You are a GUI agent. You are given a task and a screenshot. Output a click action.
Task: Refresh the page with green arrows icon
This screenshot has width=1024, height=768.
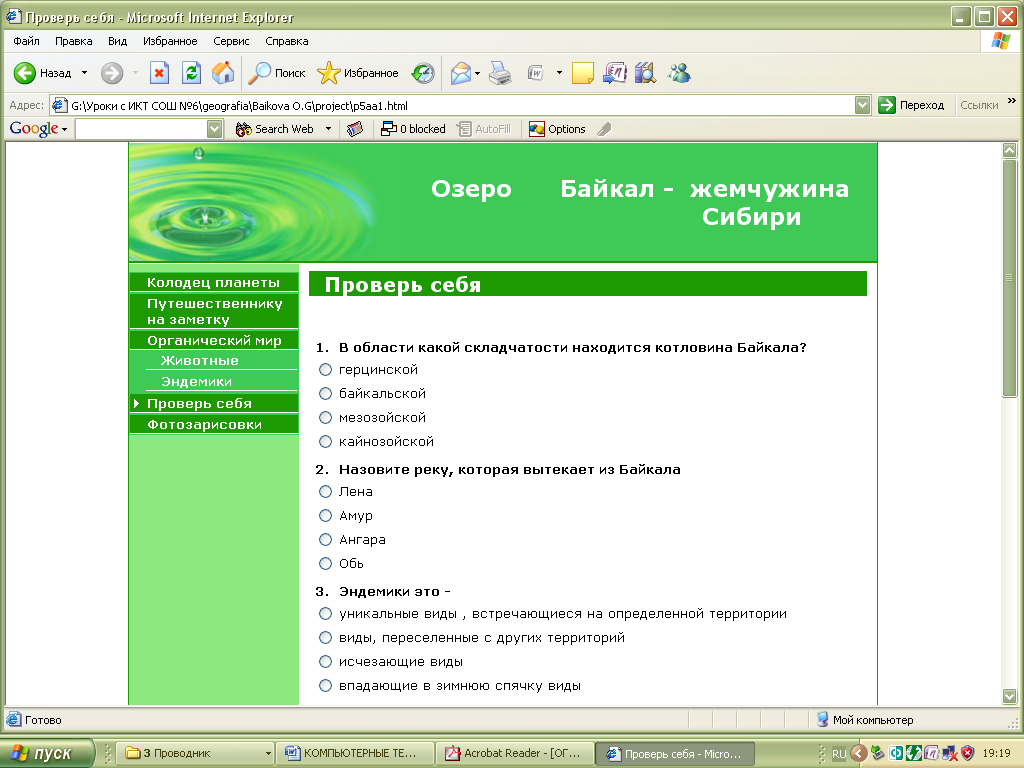[x=191, y=73]
